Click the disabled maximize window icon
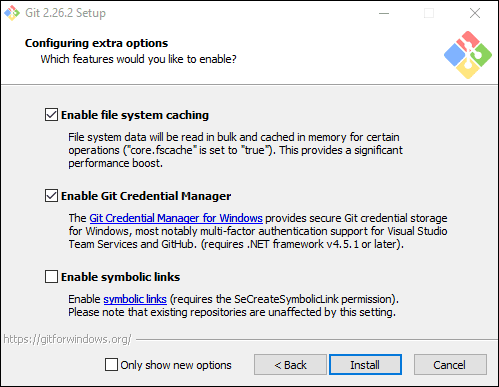The height and width of the screenshot is (387, 499). click(x=429, y=13)
